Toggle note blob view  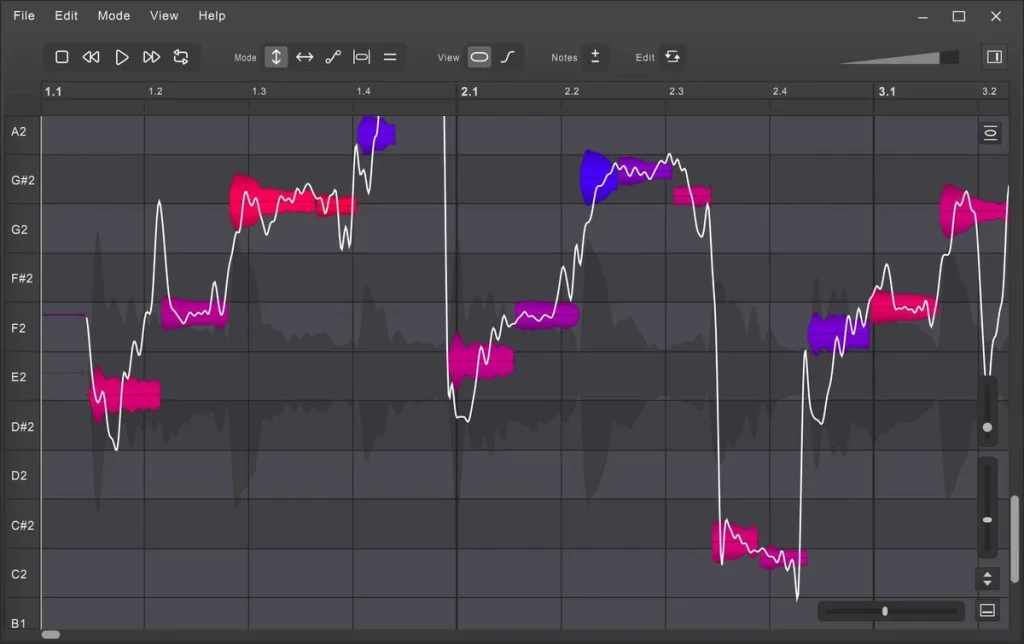[480, 57]
